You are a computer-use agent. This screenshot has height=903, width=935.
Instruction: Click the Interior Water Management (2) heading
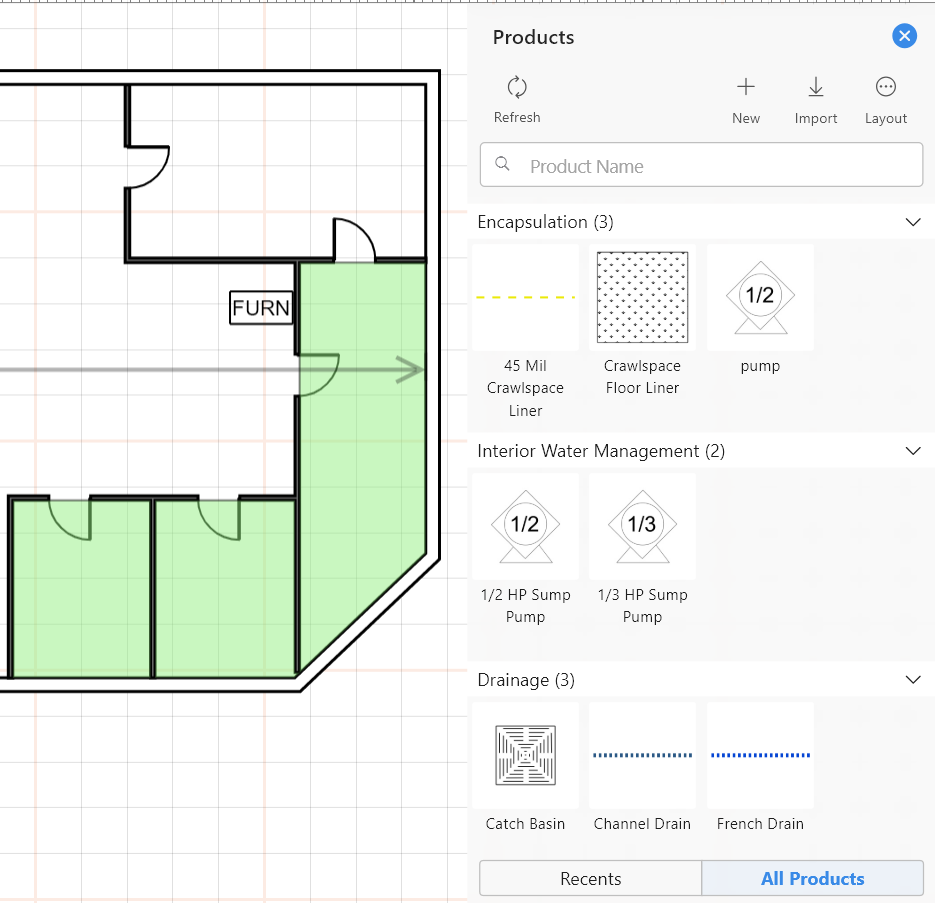point(601,451)
